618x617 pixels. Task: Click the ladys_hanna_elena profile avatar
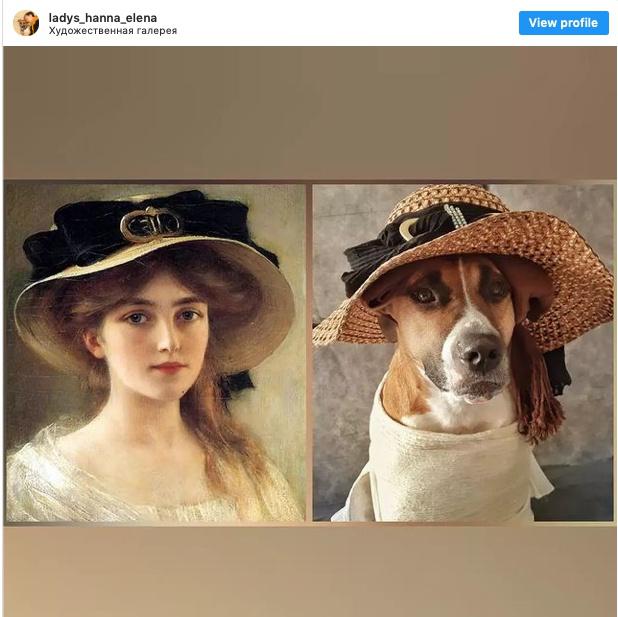[x=26, y=23]
